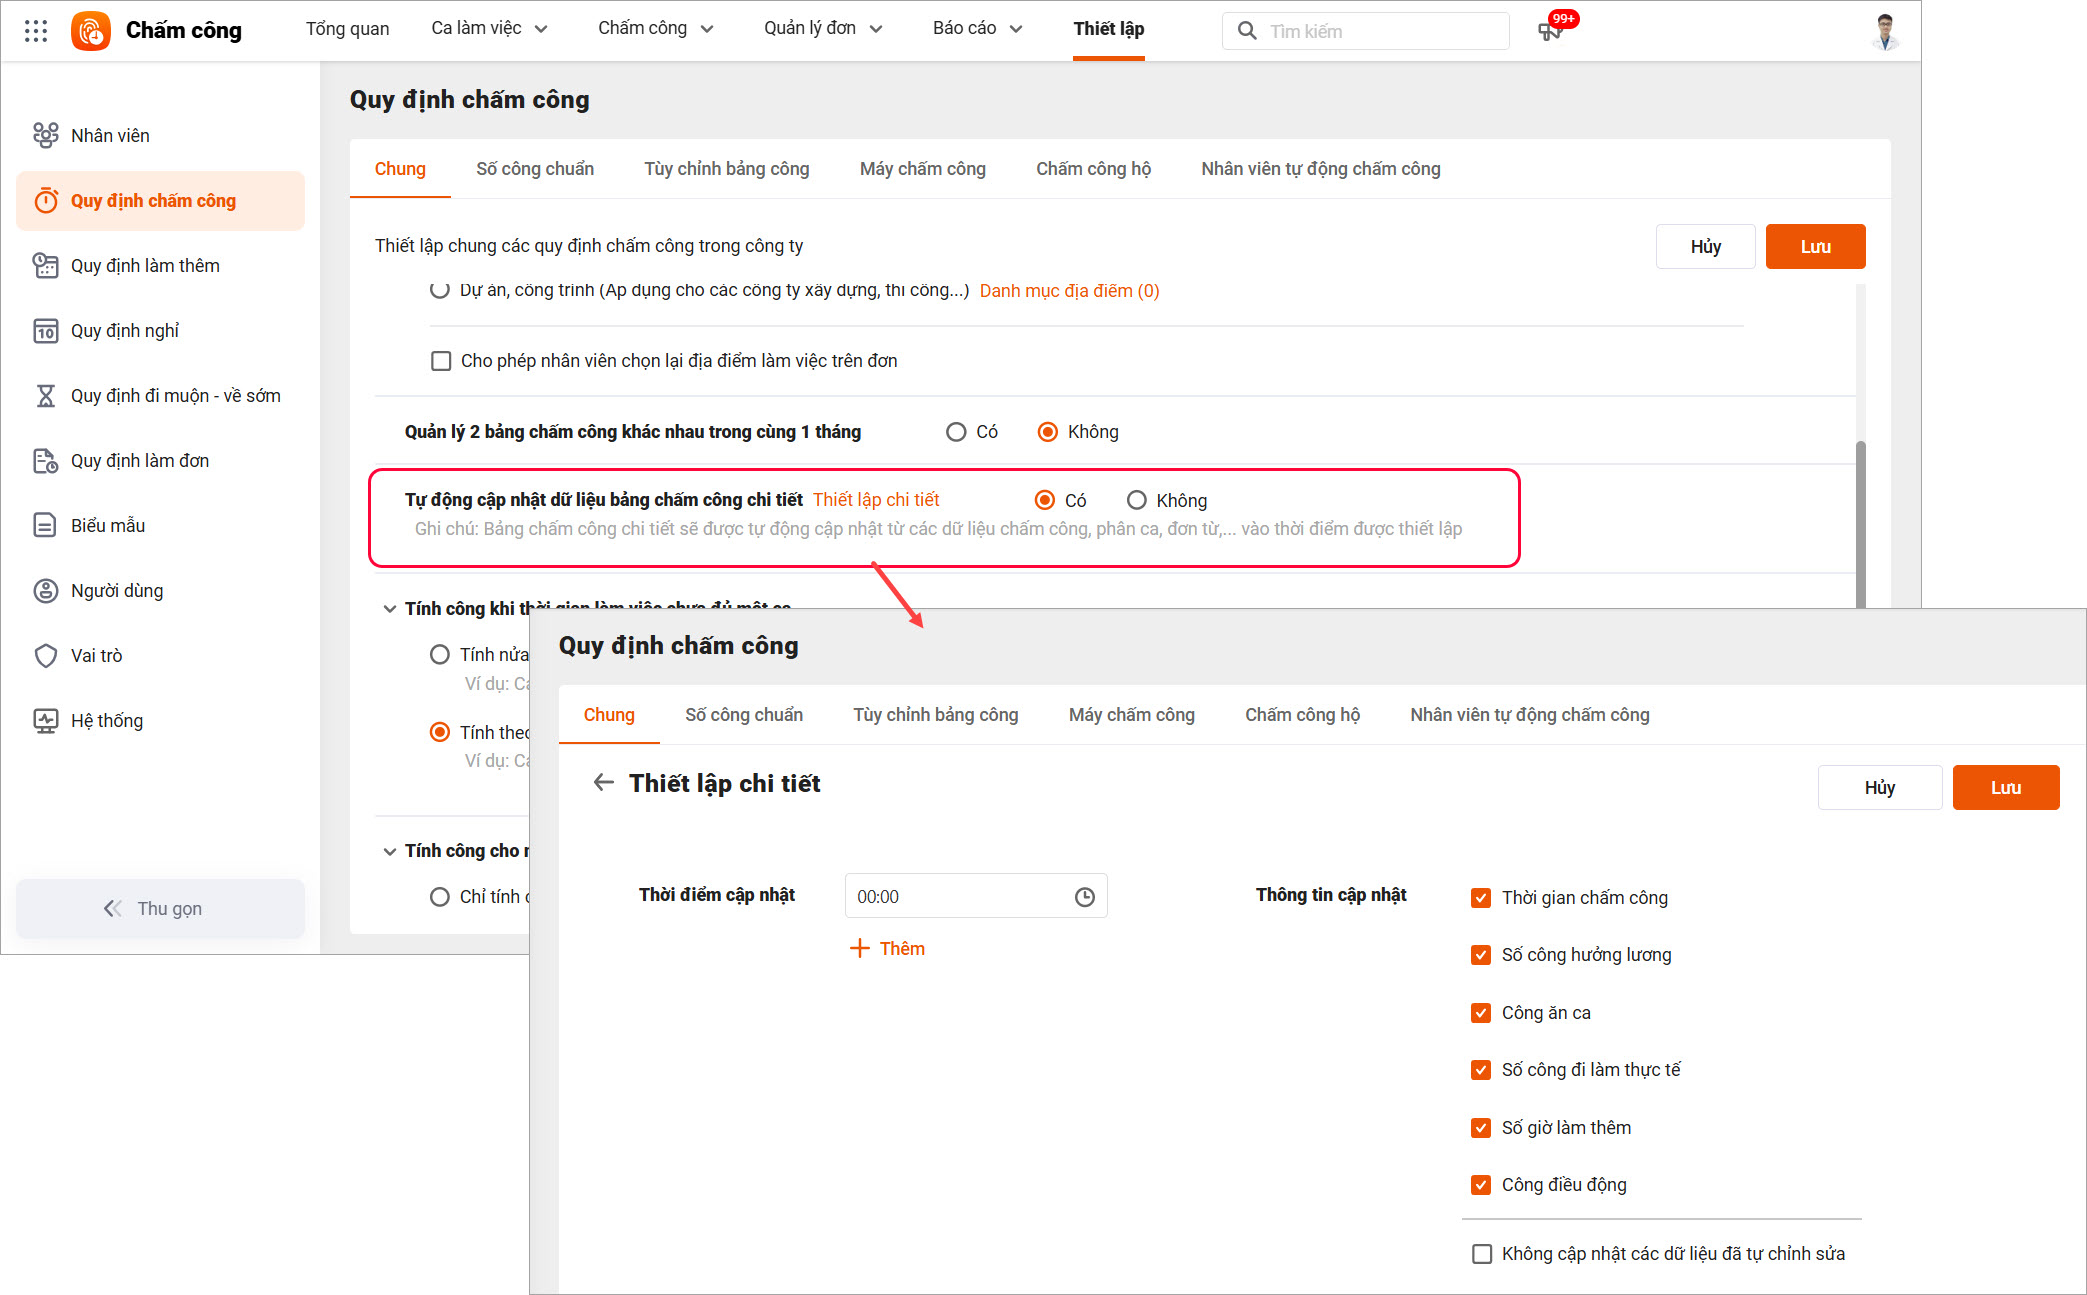Screen dimensions: 2087x1295
Task: Uncheck Thời gian chấm công checkbox
Action: click(x=1481, y=898)
